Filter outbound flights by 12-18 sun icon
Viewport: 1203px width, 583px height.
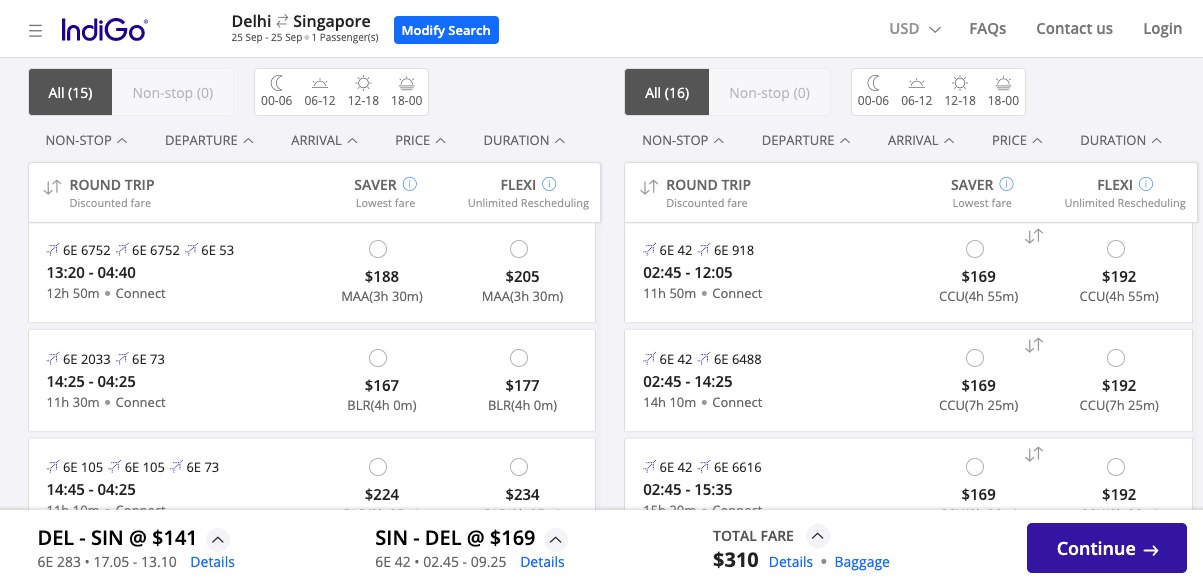363,91
